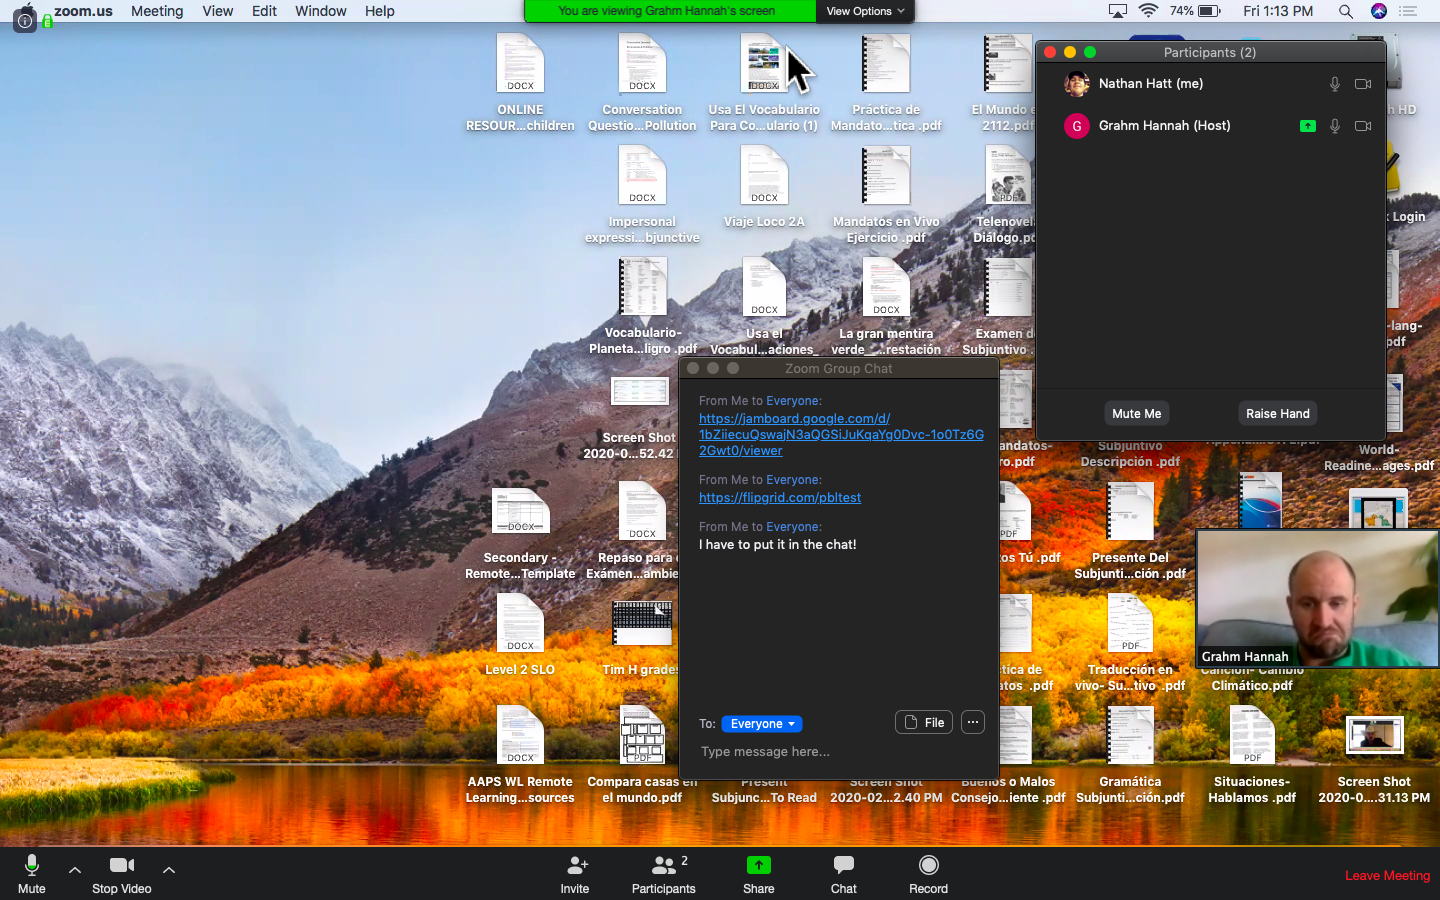The image size is (1440, 900).
Task: Start recording with the Record button
Action: pyautogui.click(x=929, y=873)
